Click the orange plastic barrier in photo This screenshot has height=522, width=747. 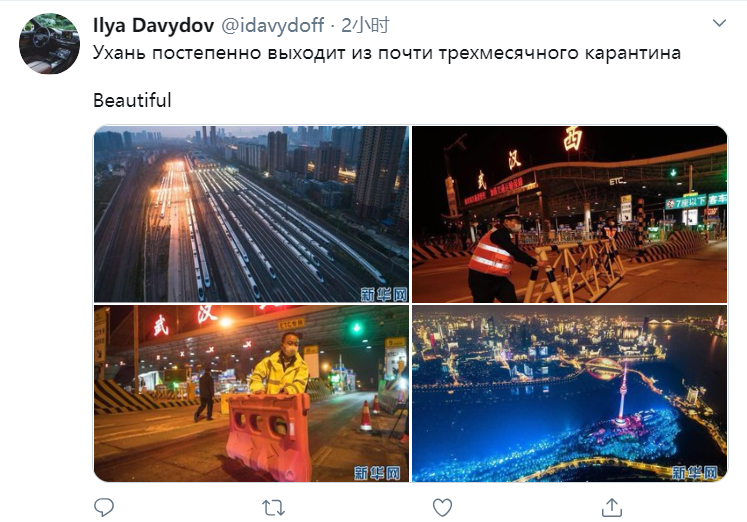click(x=269, y=435)
